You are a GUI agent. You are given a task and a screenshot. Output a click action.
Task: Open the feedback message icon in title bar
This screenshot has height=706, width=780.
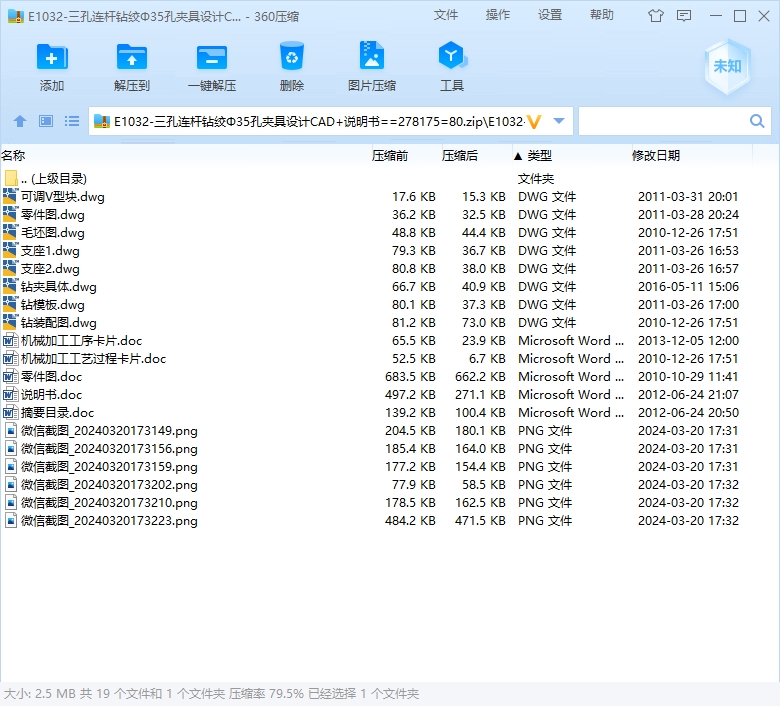[684, 16]
